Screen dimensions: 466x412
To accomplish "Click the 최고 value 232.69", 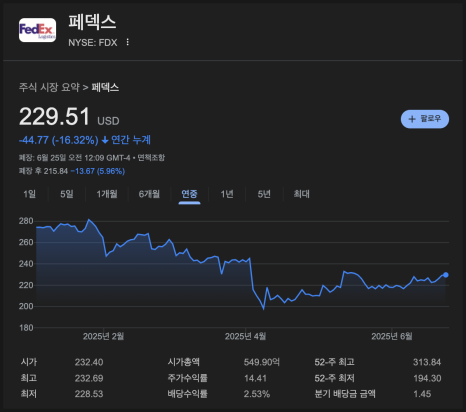I will point(89,378).
